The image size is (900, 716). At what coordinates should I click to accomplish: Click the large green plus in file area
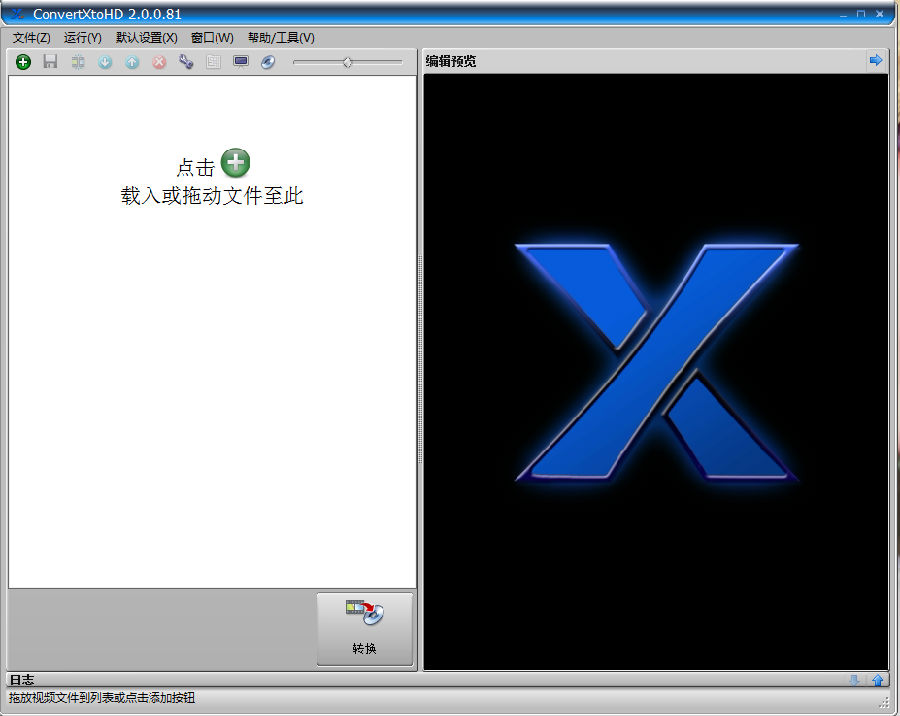[235, 163]
